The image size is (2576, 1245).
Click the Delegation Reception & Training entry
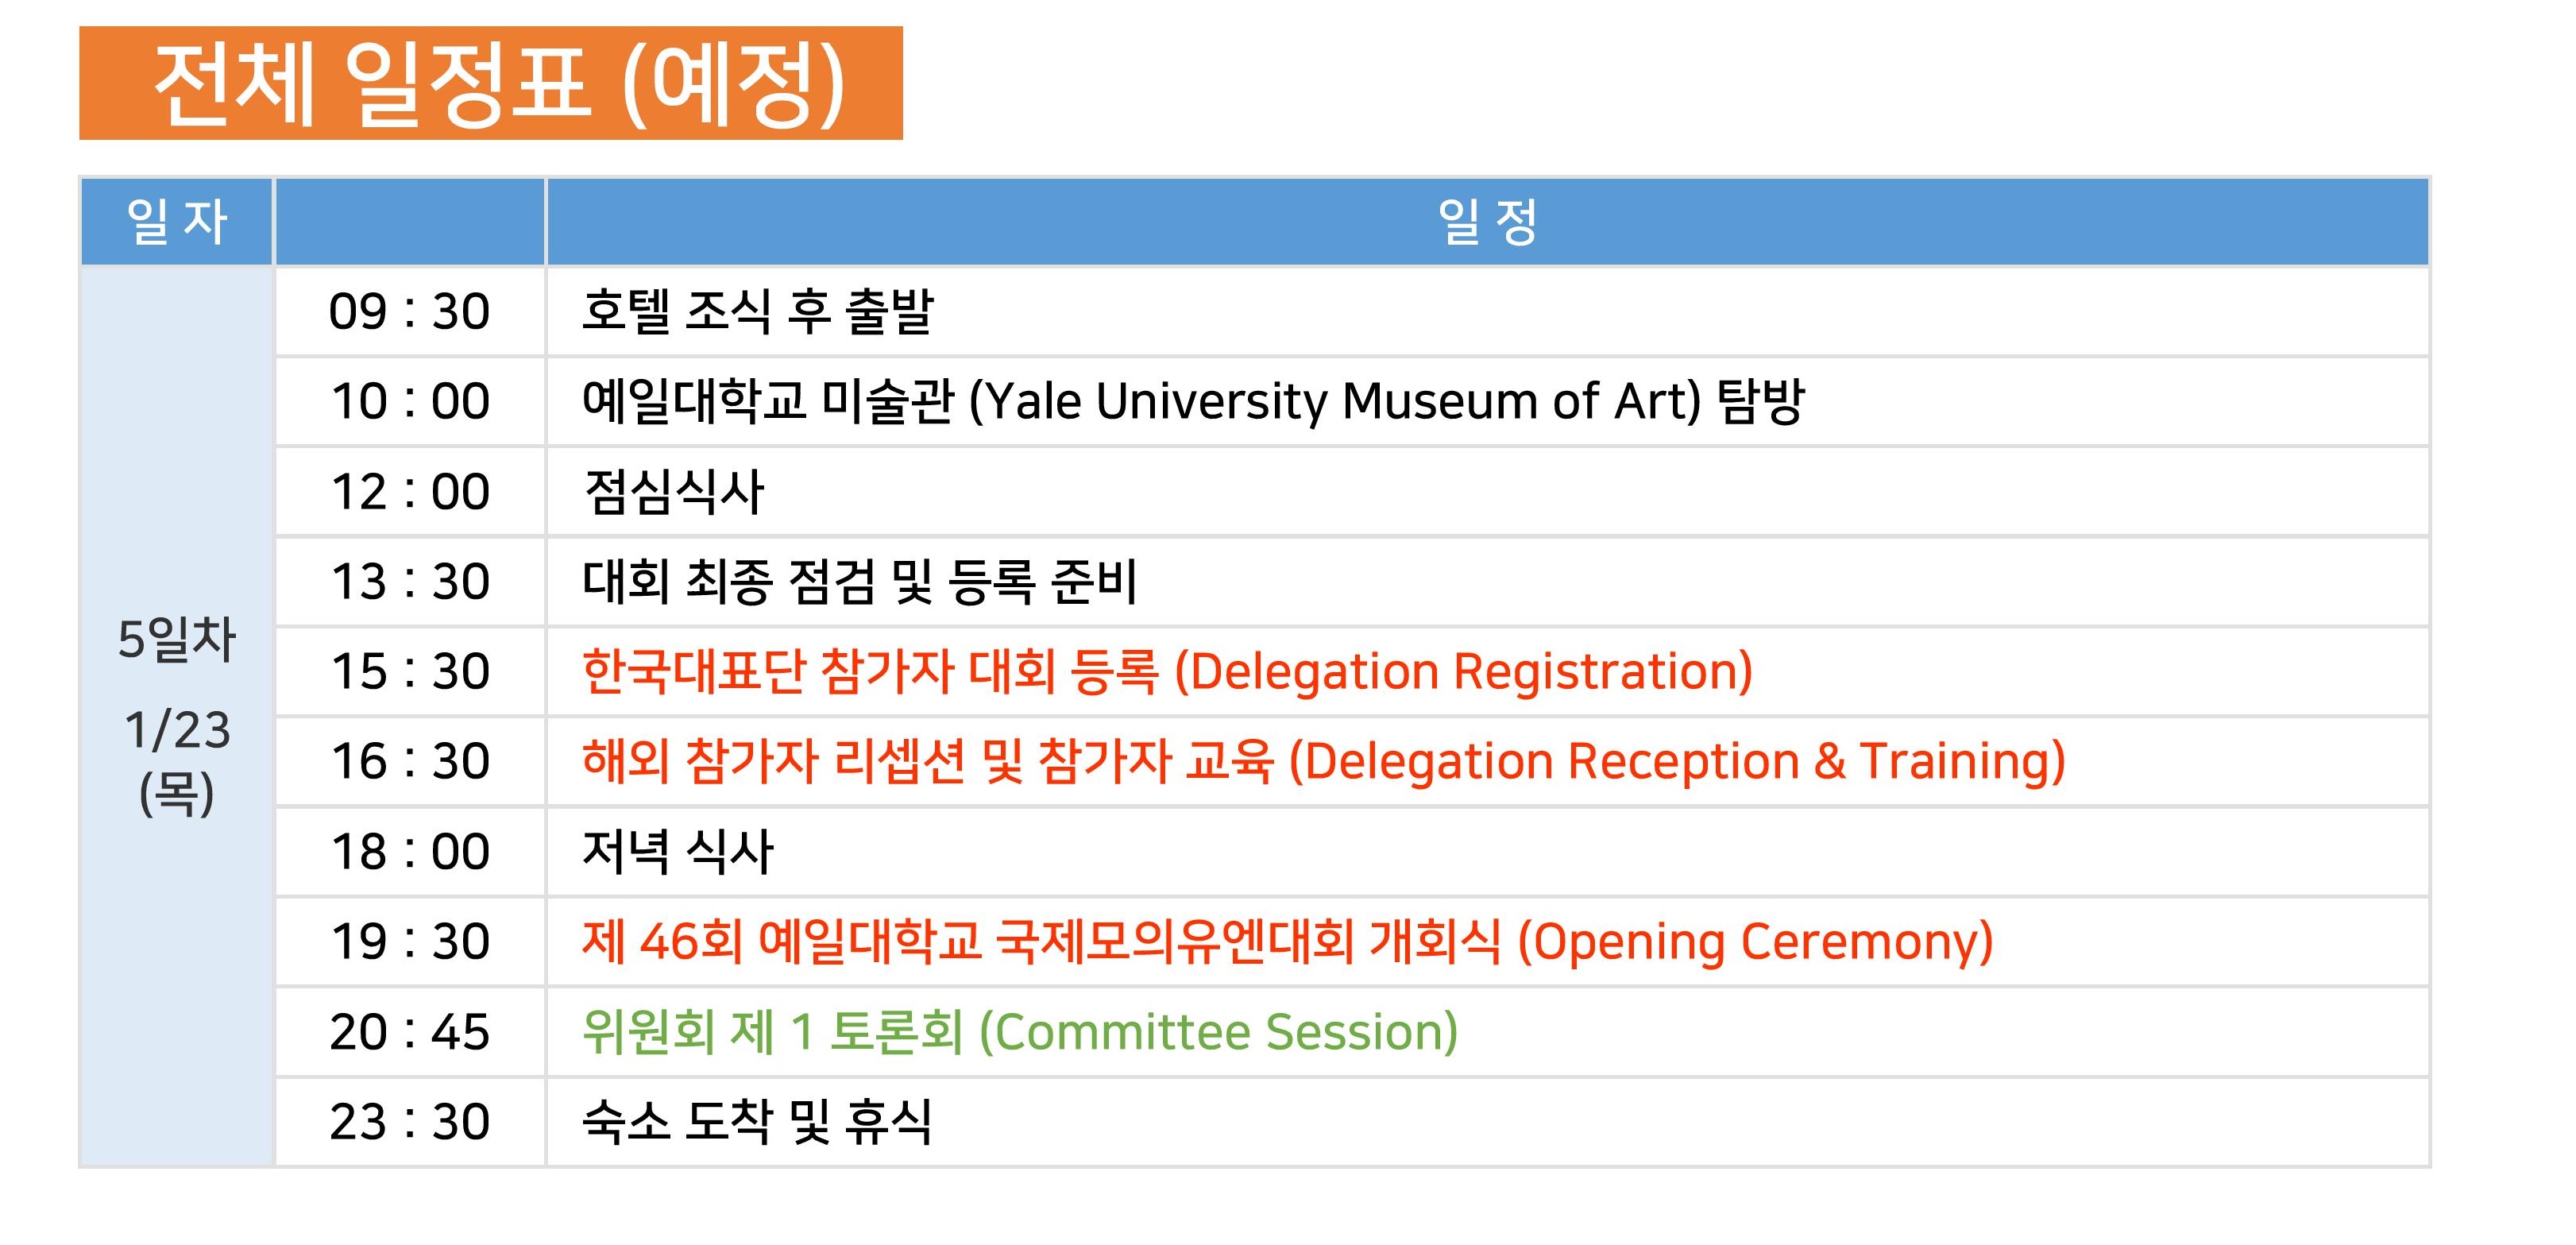(x=1324, y=761)
